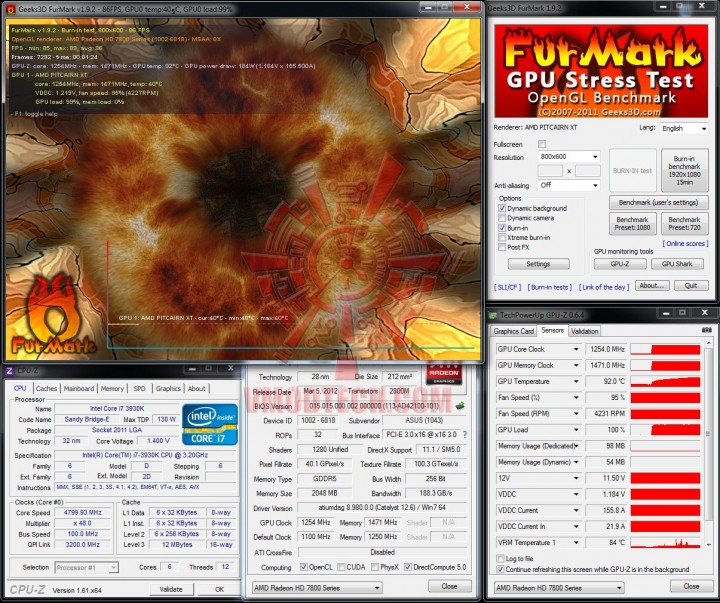Switch to the Mainboard tab in CPU-Z

pos(79,389)
